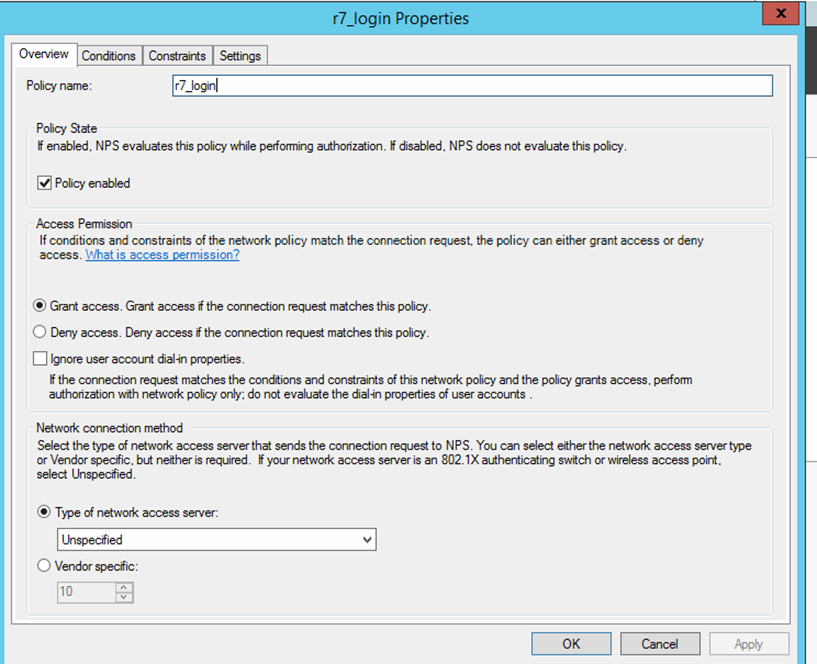Go to the Constraints tab
Screen dimensions: 817x664
(x=177, y=56)
